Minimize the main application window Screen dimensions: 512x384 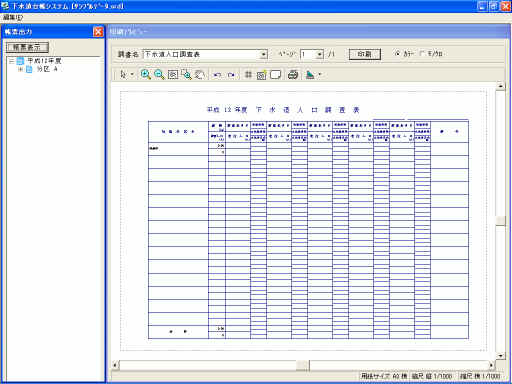tap(482, 6)
